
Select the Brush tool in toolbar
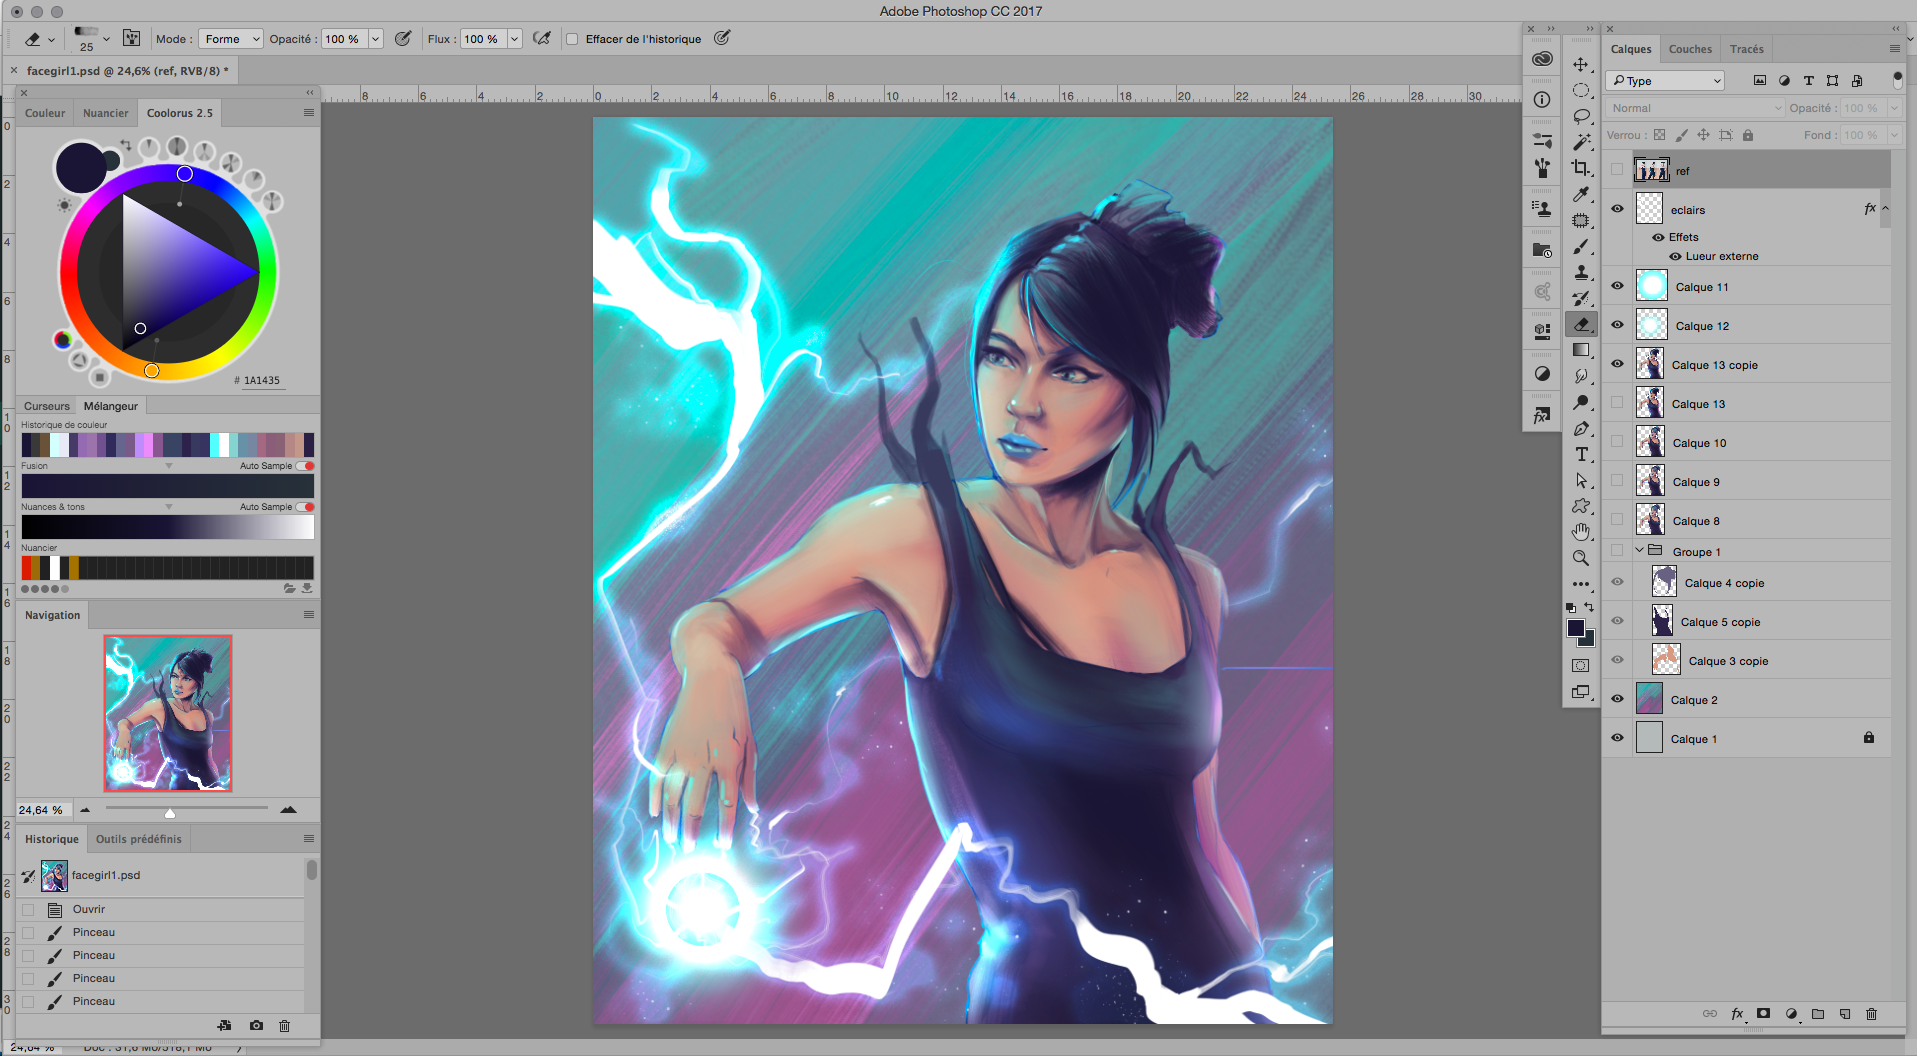click(x=1581, y=246)
